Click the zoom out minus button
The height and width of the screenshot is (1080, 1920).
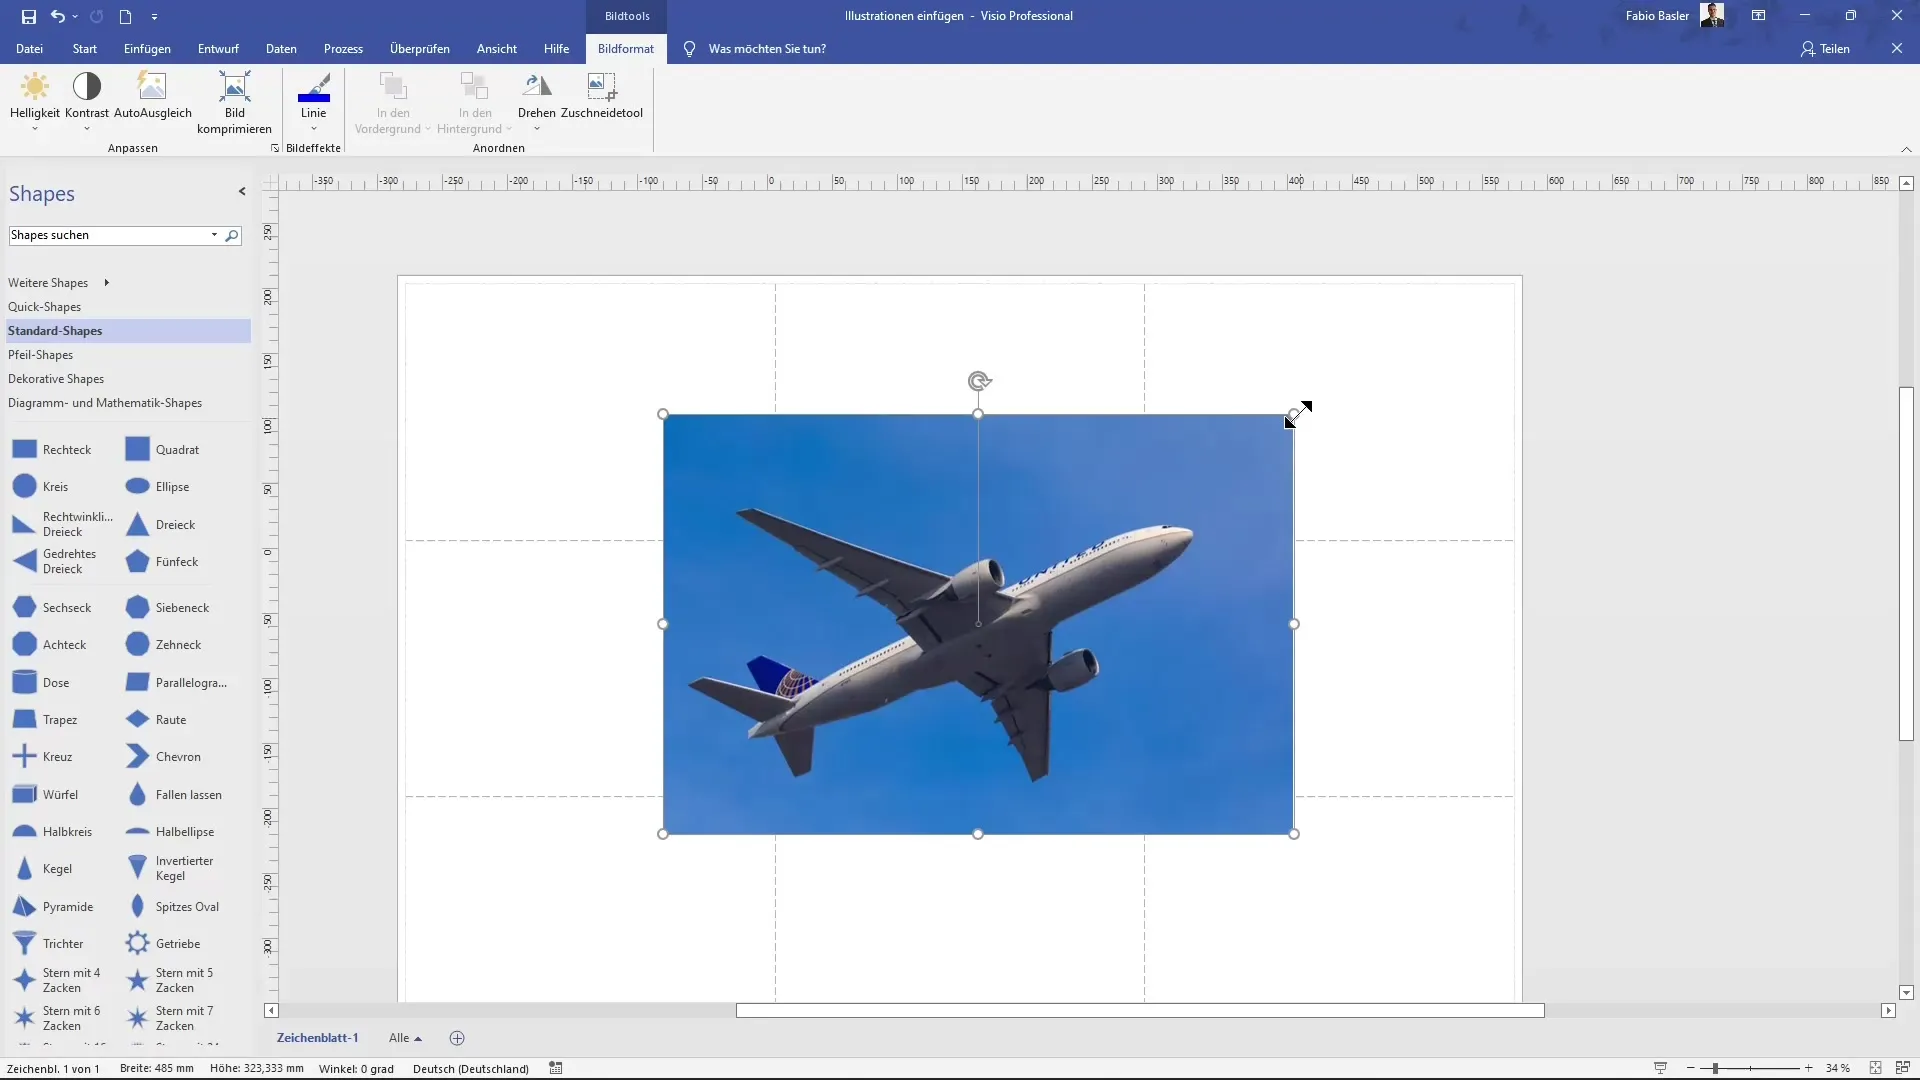point(1690,1068)
